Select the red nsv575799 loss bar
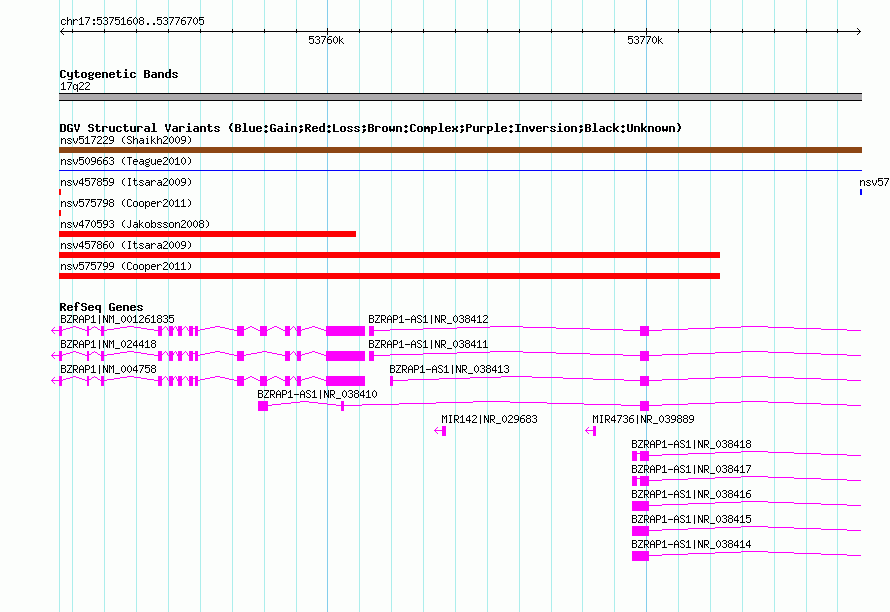The height and width of the screenshot is (612, 890). [389, 276]
